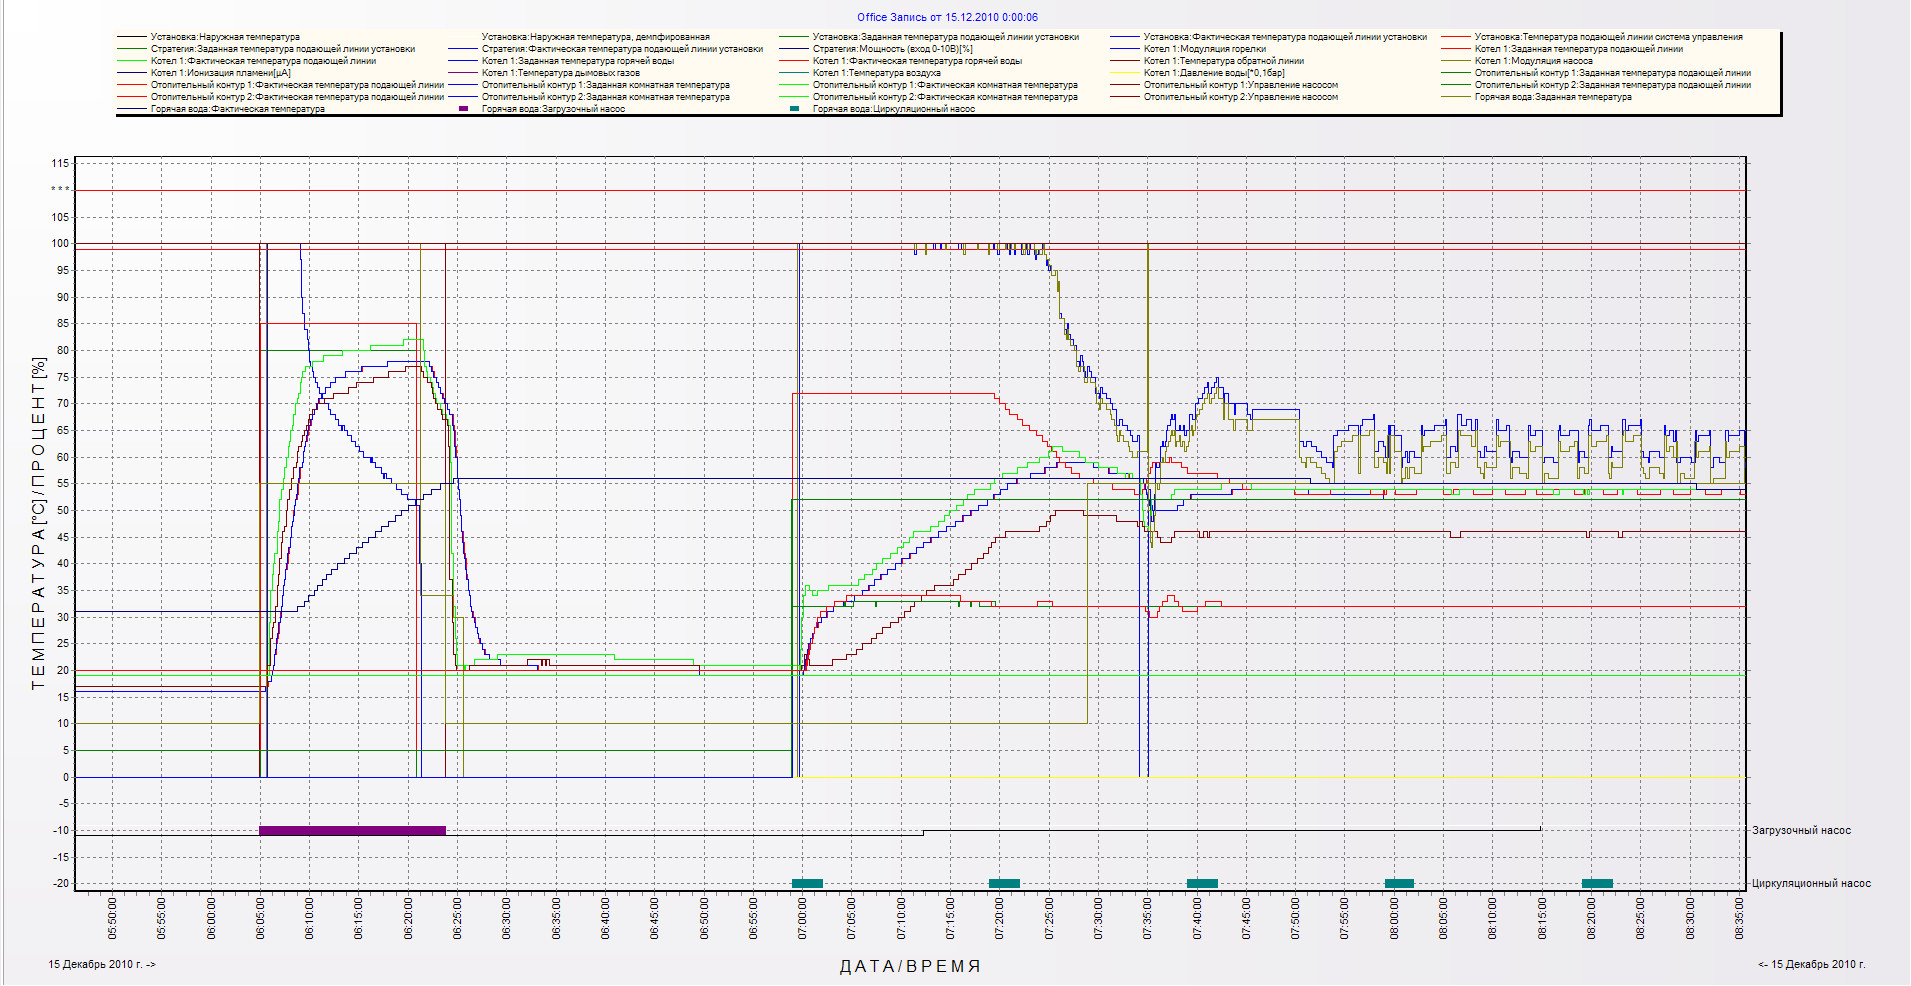The image size is (1911, 986).
Task: Click the purple 'Загрузочный насос' legend swatch
Action: tap(463, 109)
